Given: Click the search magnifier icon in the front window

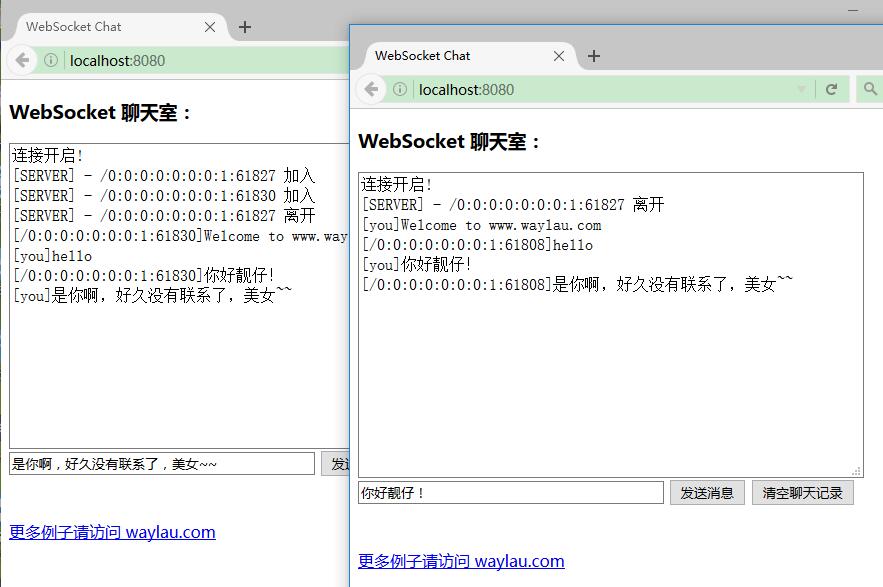Looking at the screenshot, I should [x=869, y=90].
